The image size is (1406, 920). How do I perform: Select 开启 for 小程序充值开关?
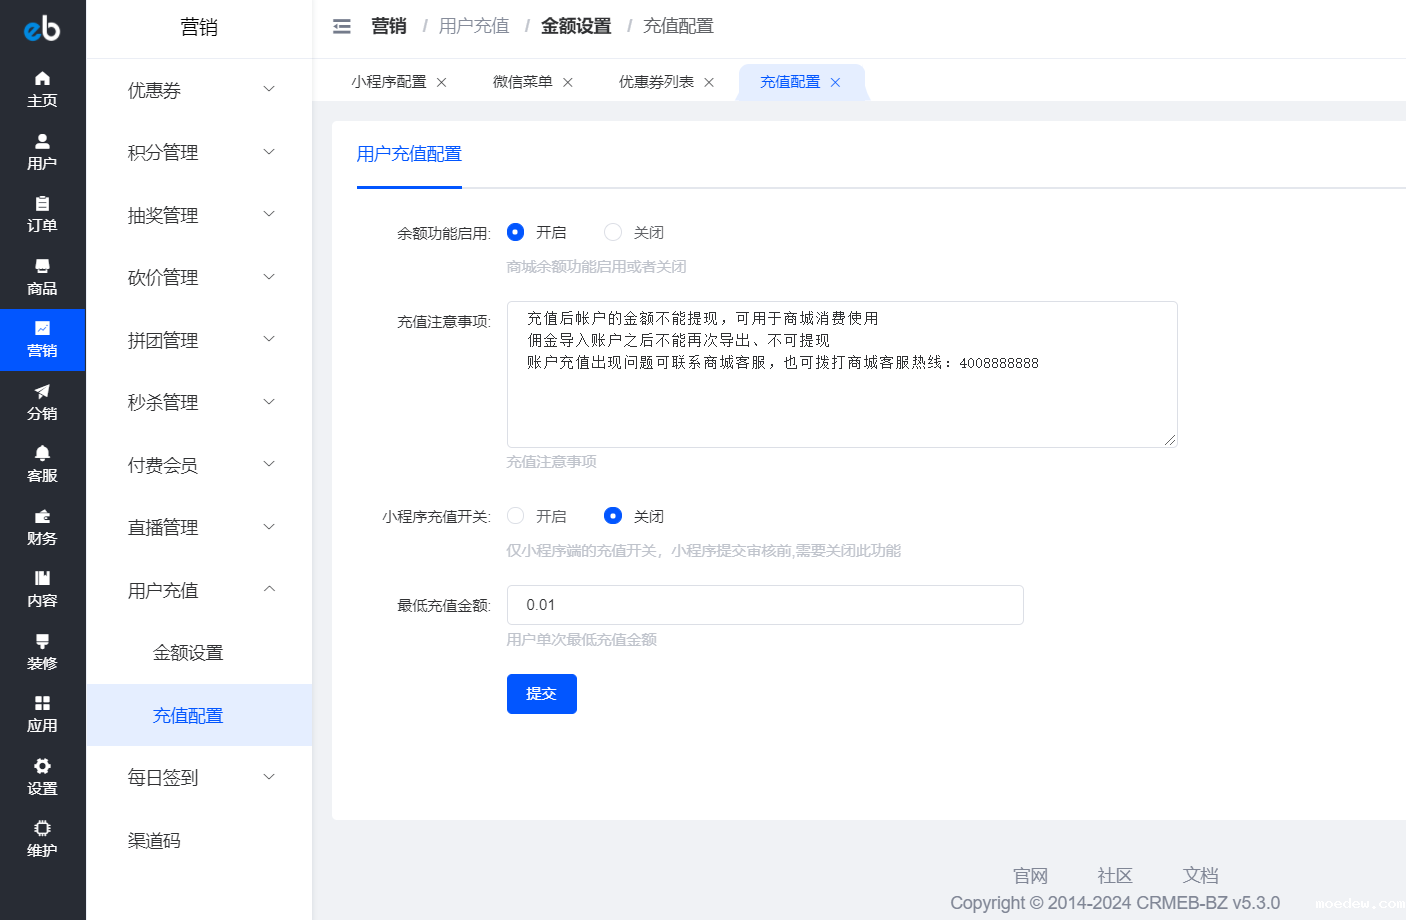coord(516,516)
